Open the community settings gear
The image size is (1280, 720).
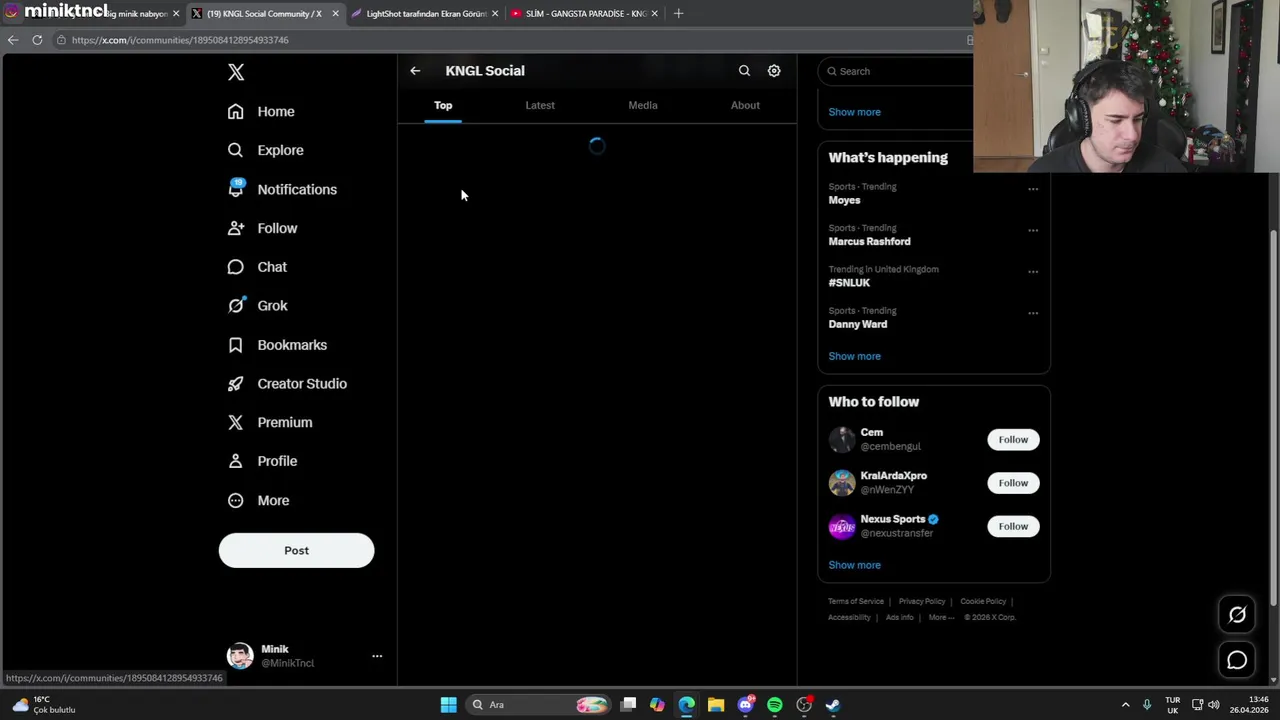tap(774, 71)
